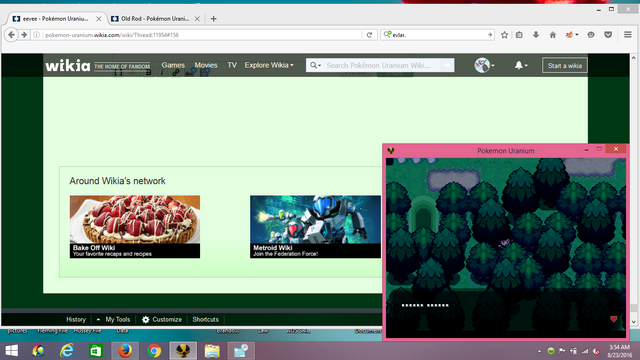Image resolution: width=640 pixels, height=360 pixels.
Task: Show hidden system tray icons arrow
Action: click(539, 351)
